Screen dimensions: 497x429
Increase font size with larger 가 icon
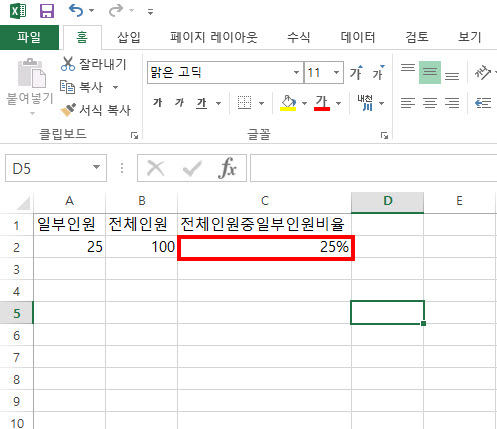(x=356, y=72)
